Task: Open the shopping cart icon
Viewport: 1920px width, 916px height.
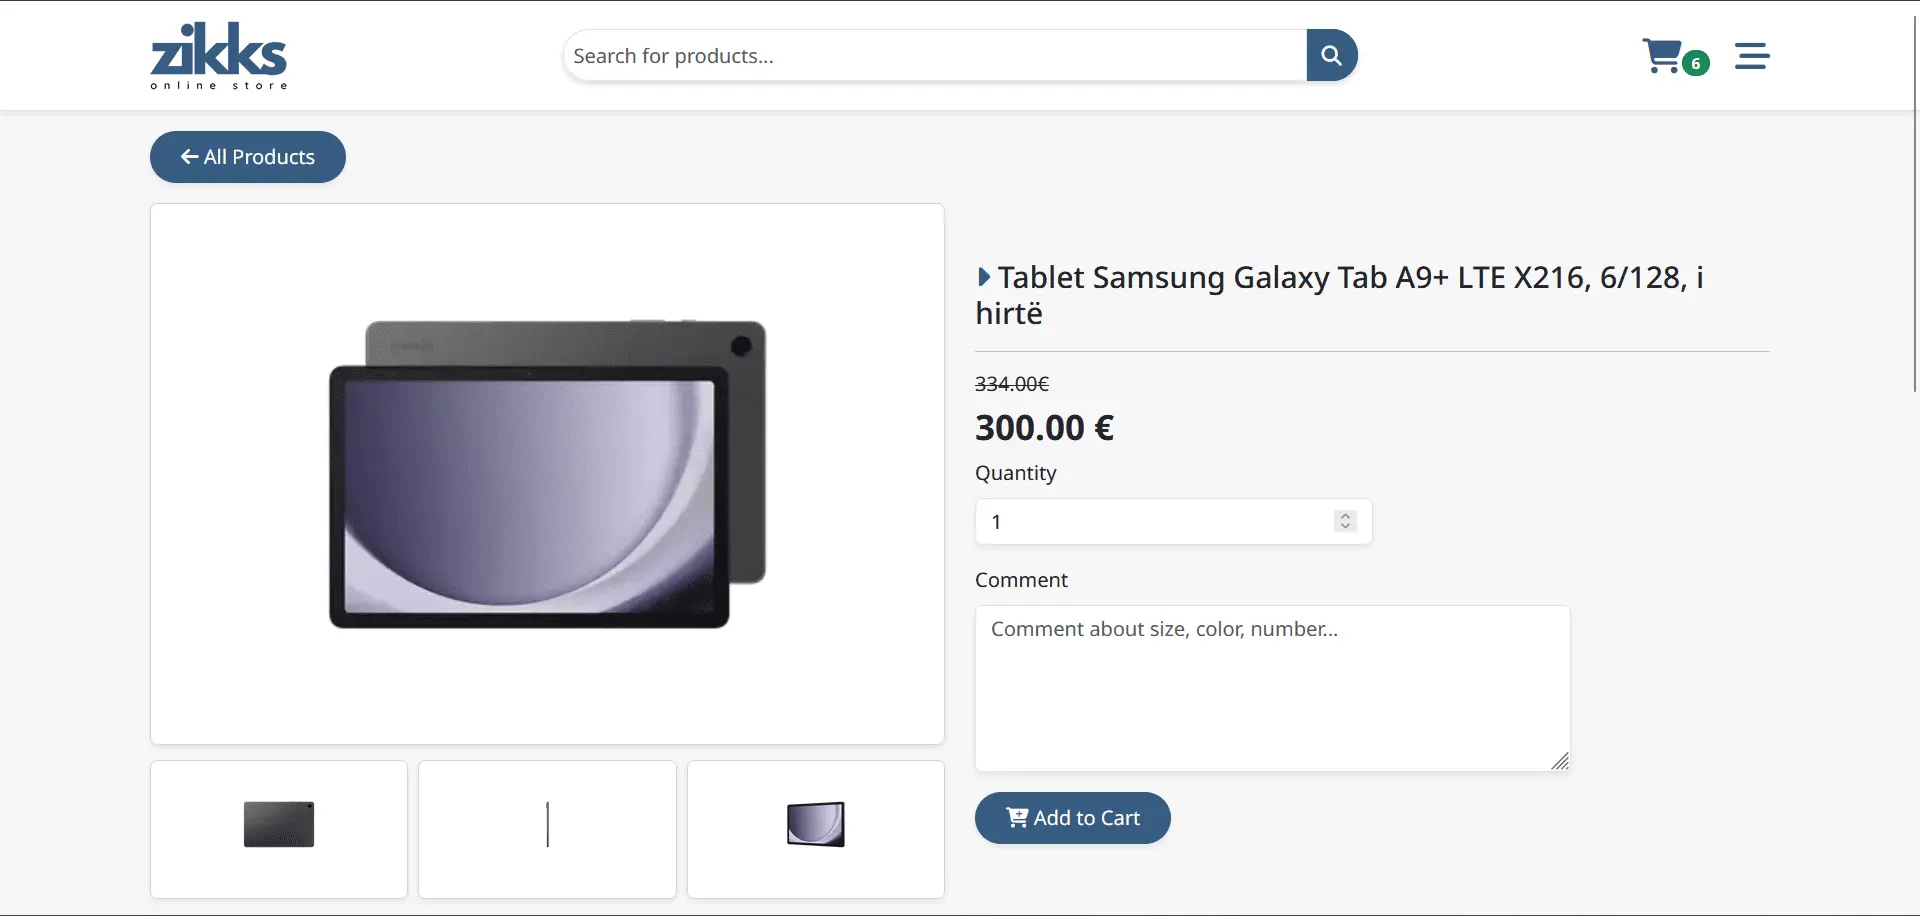Action: 1662,56
